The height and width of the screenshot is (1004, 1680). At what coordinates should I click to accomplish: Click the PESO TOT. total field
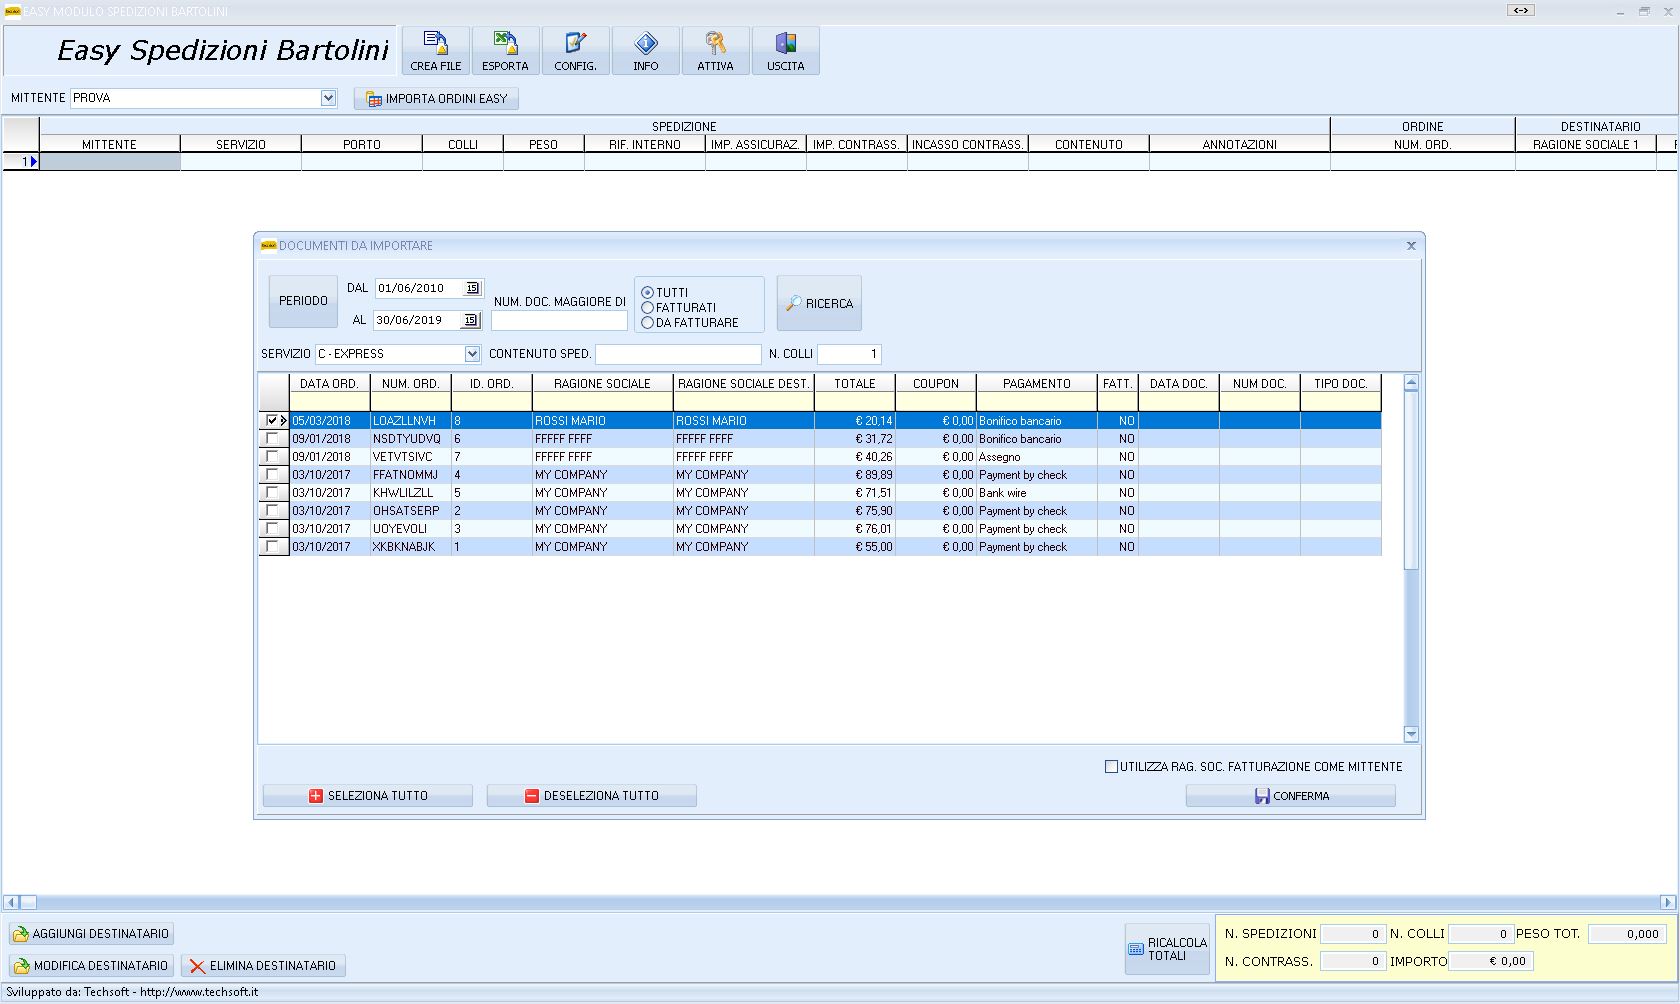tap(1627, 934)
